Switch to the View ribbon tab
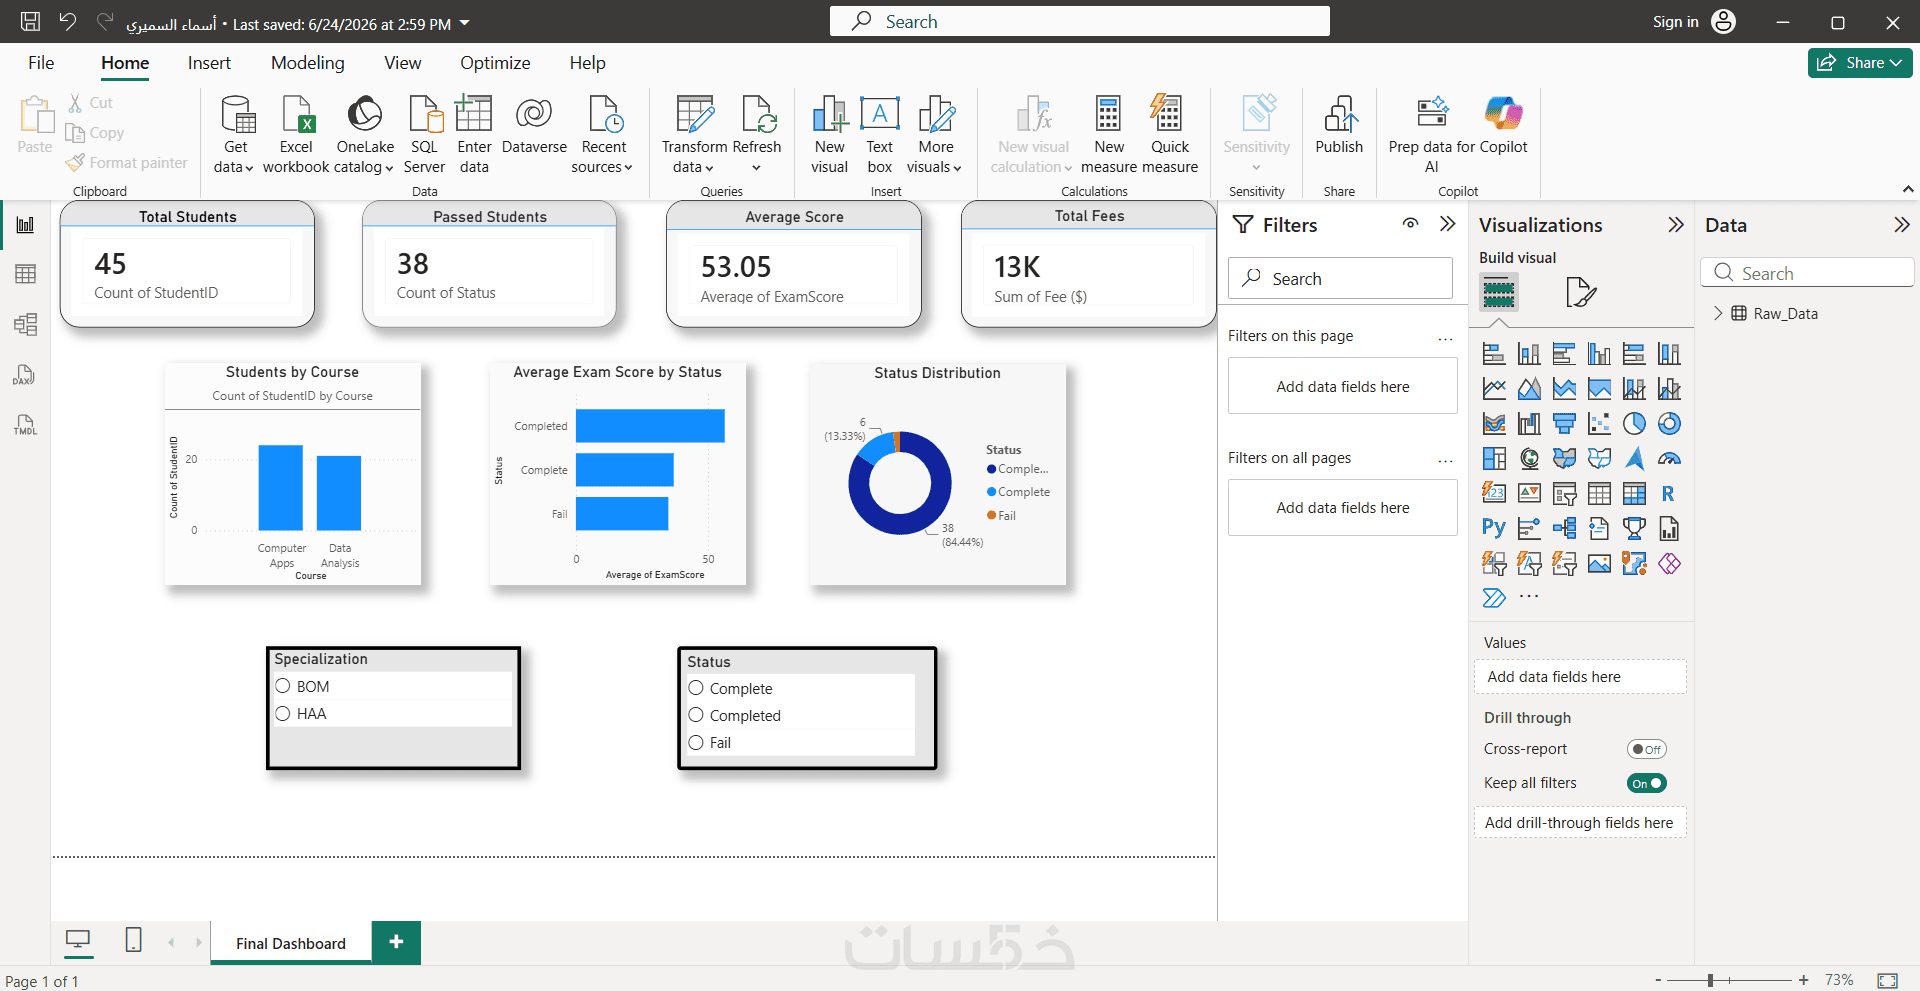 (403, 63)
